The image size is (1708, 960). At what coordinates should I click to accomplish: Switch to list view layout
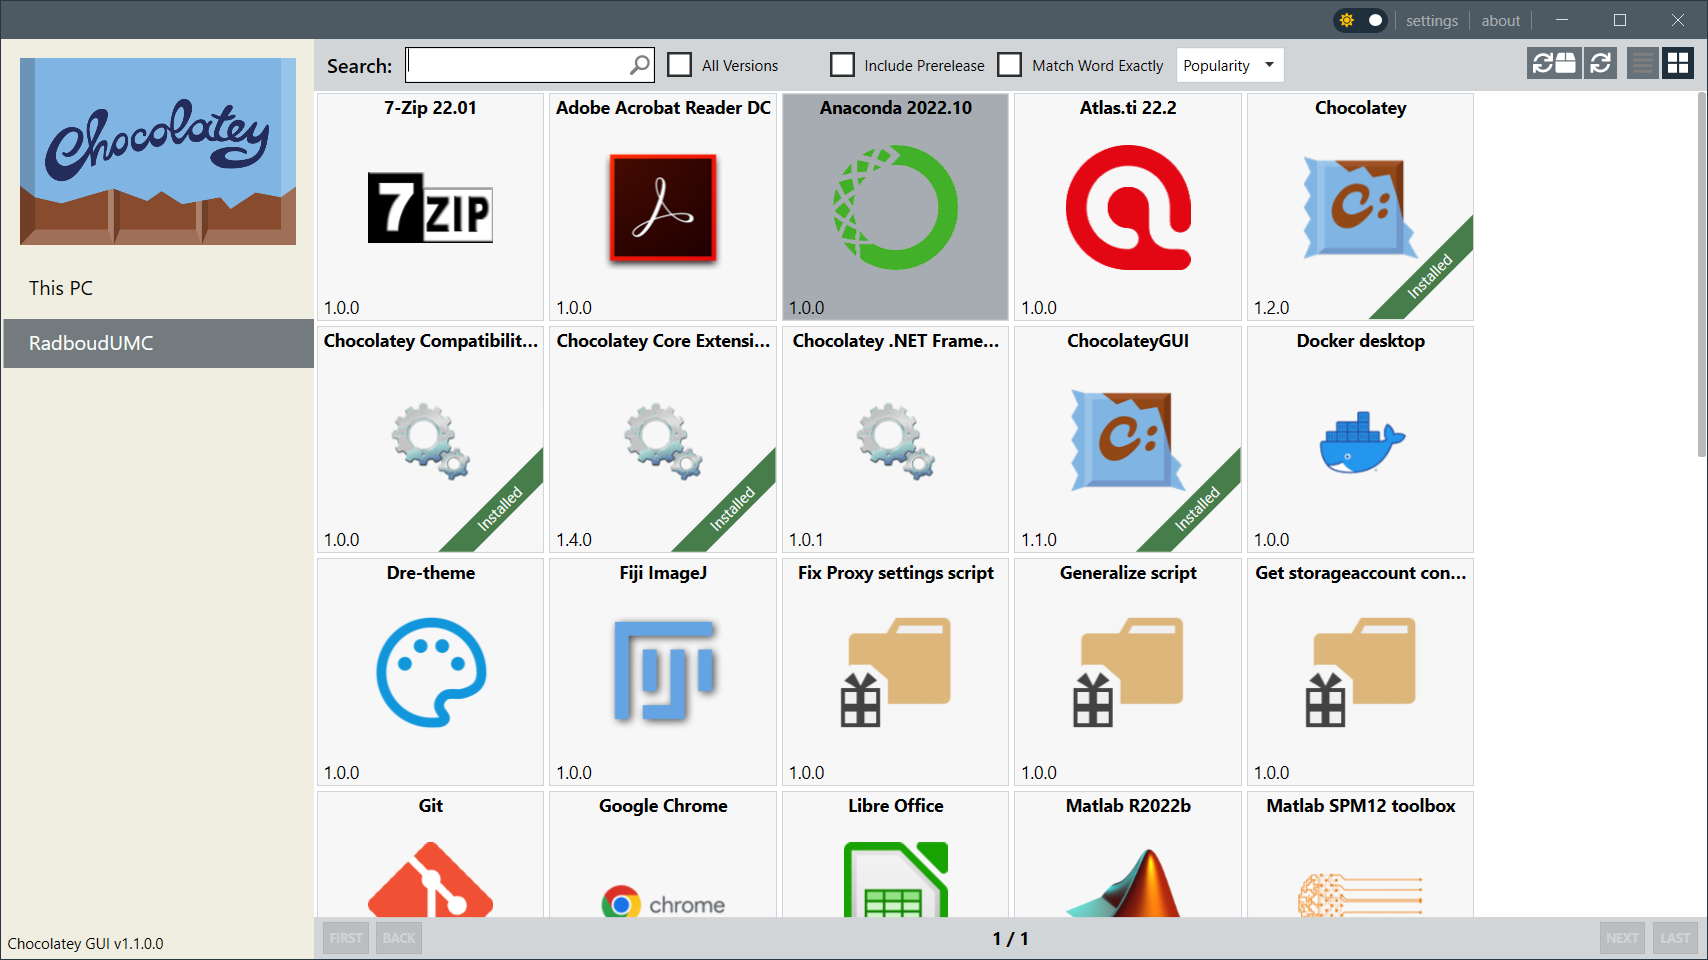1642,63
